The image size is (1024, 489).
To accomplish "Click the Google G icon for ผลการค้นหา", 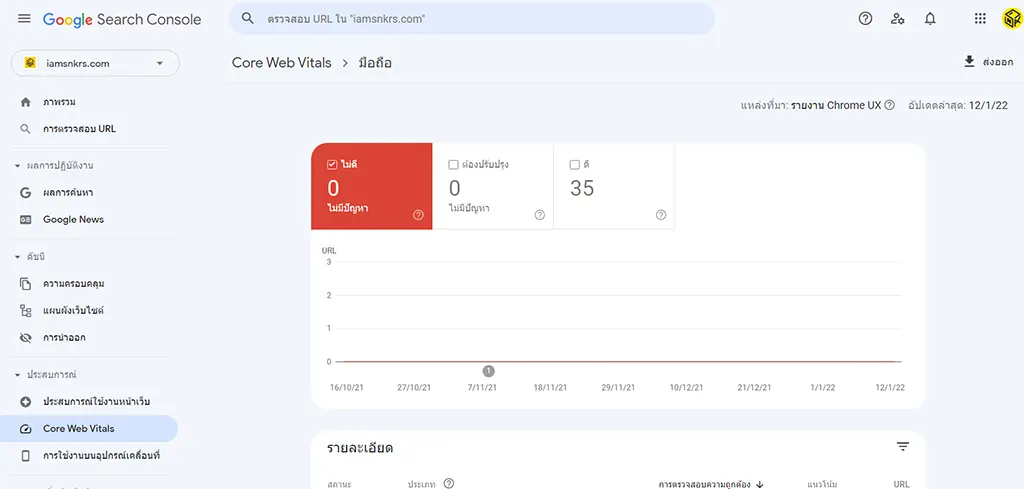I will coord(25,193).
